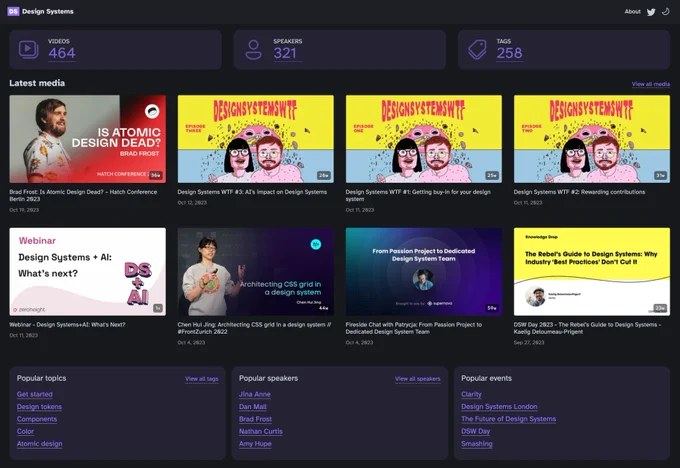Click the Popular topics heading

[x=42, y=378]
